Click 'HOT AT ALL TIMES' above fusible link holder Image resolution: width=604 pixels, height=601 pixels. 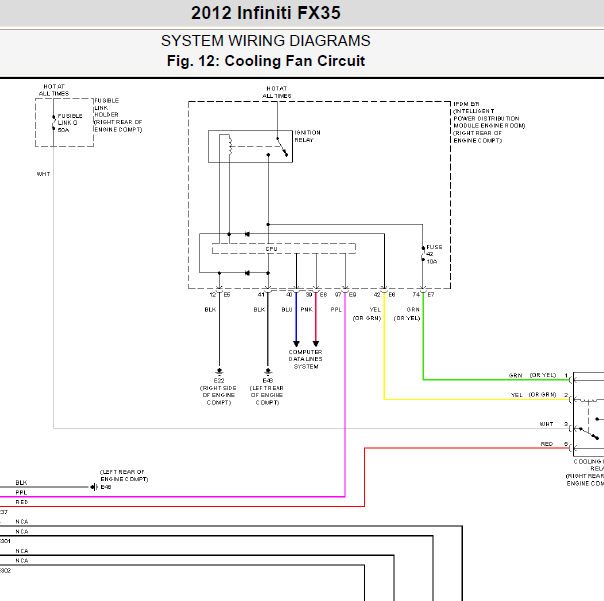tap(54, 90)
